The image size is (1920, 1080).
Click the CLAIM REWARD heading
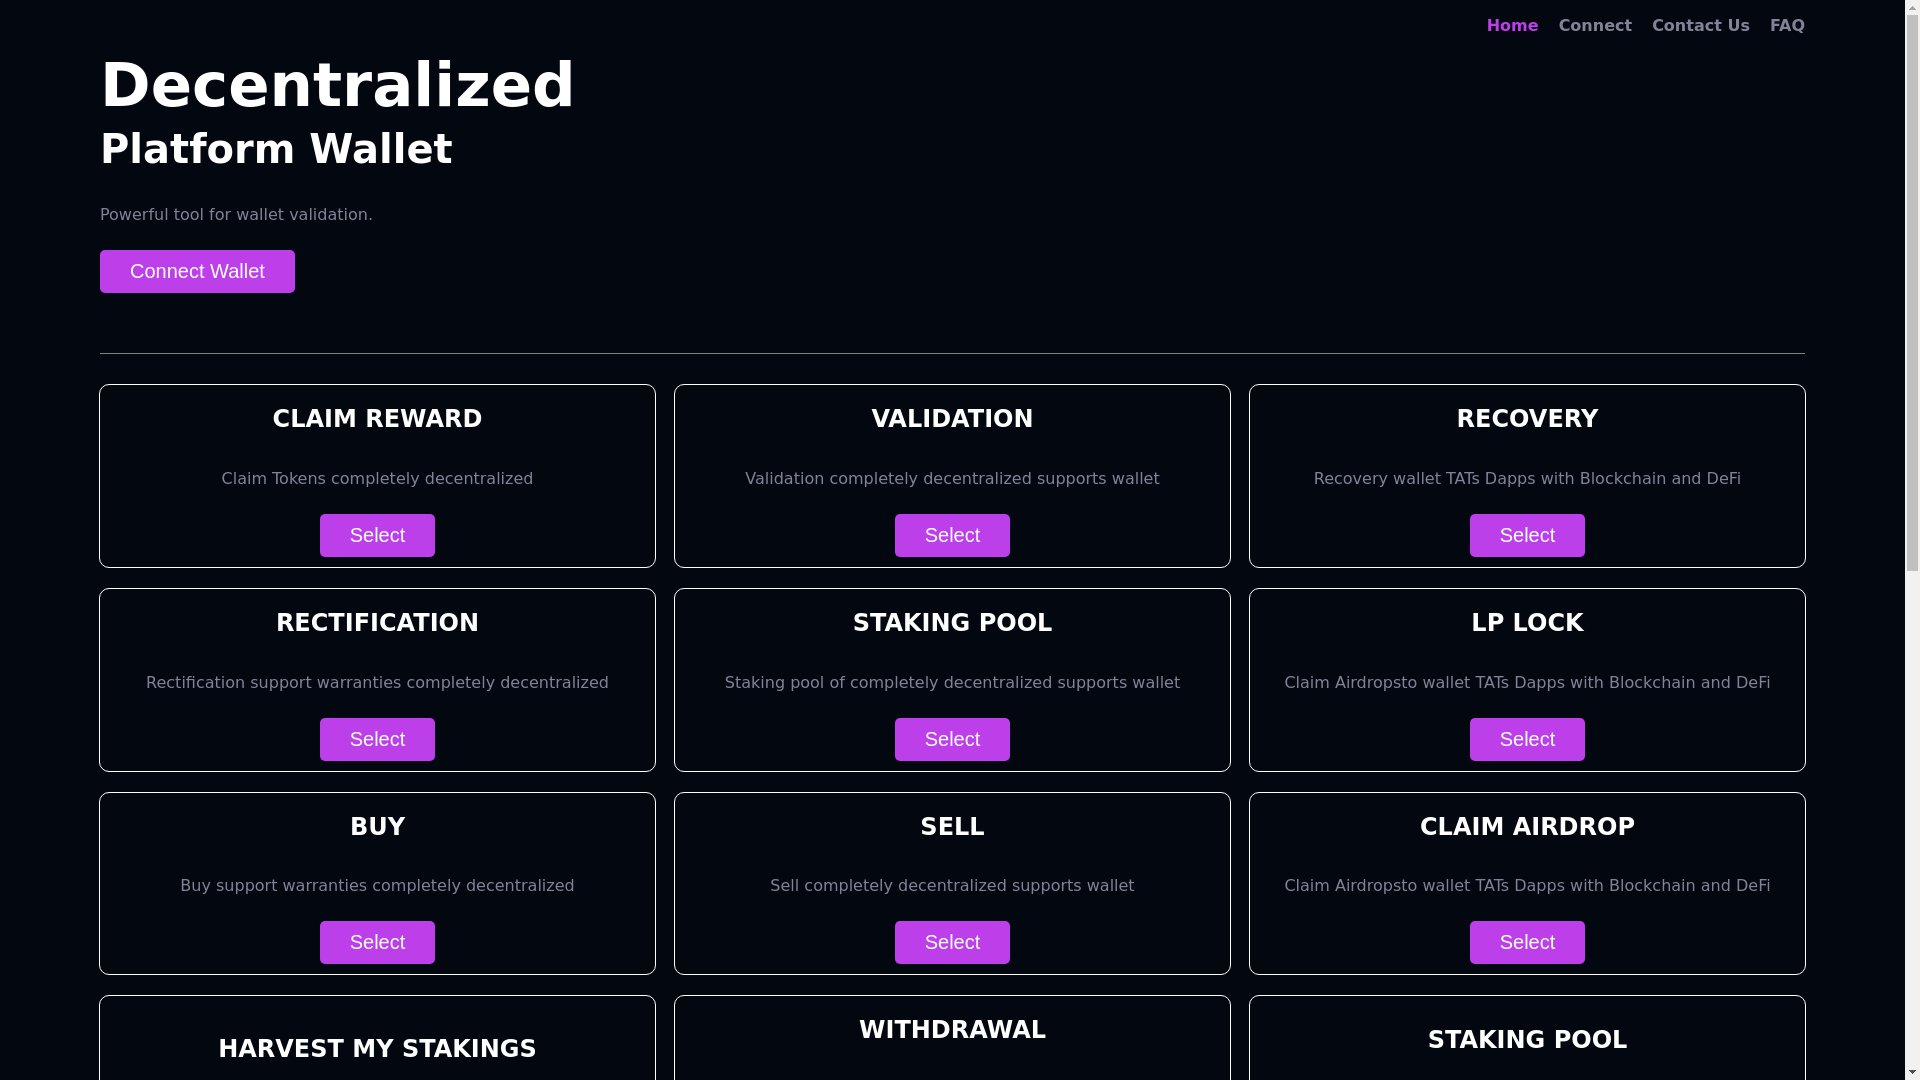[377, 418]
